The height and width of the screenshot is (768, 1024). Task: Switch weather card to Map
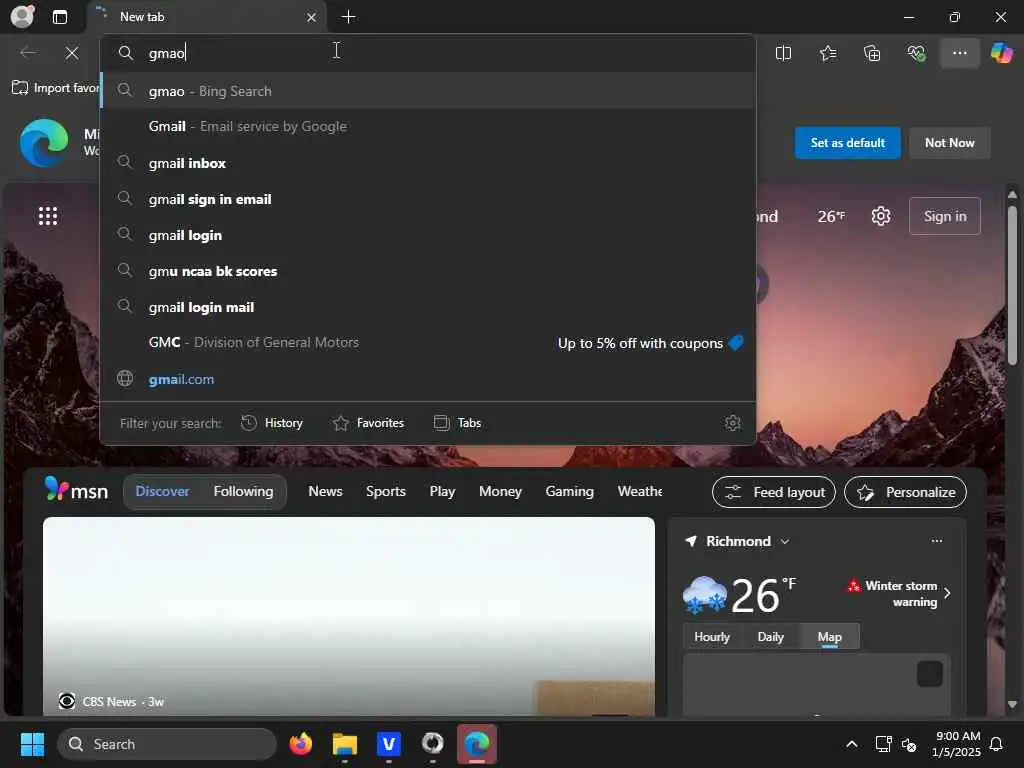829,637
